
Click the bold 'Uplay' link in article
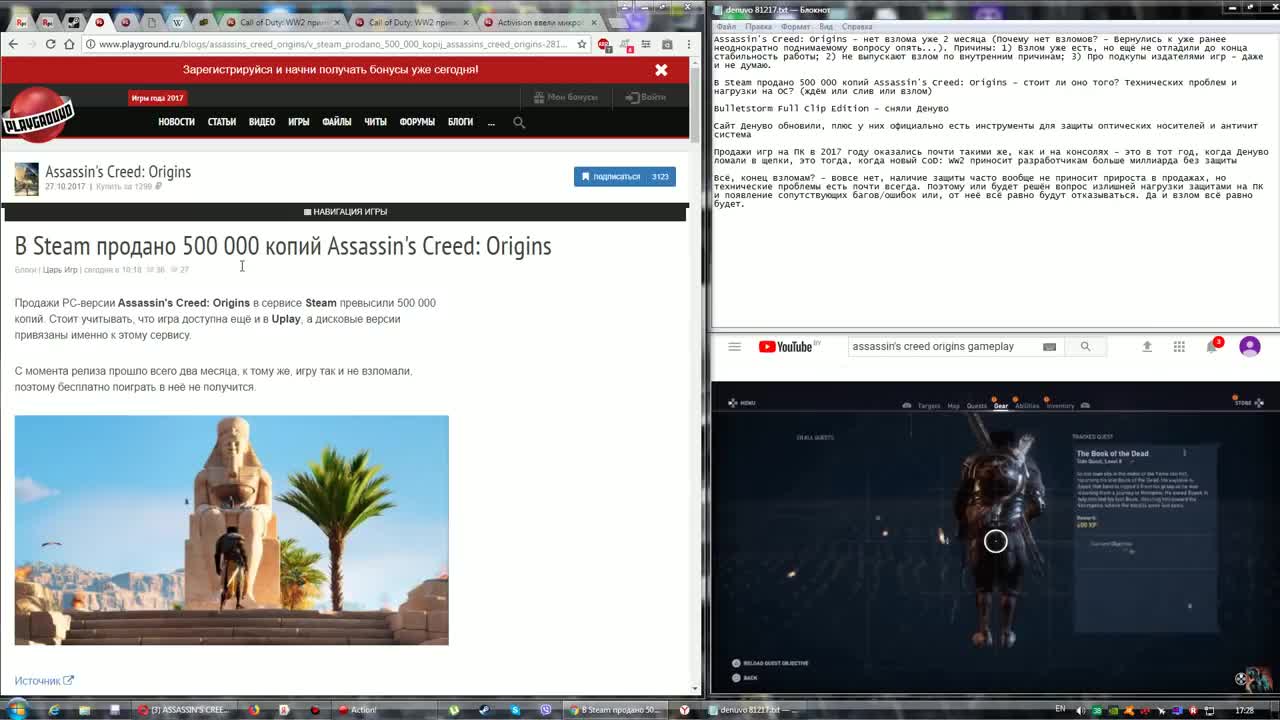tap(286, 319)
